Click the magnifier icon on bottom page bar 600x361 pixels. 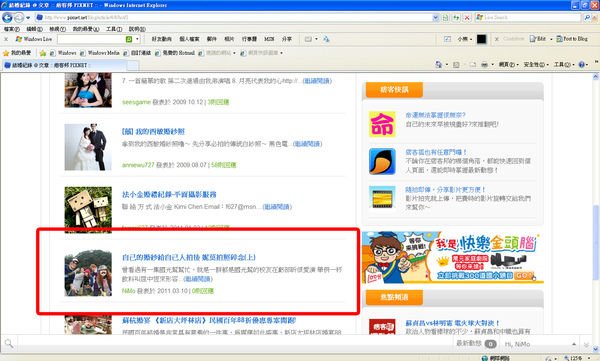(8, 344)
